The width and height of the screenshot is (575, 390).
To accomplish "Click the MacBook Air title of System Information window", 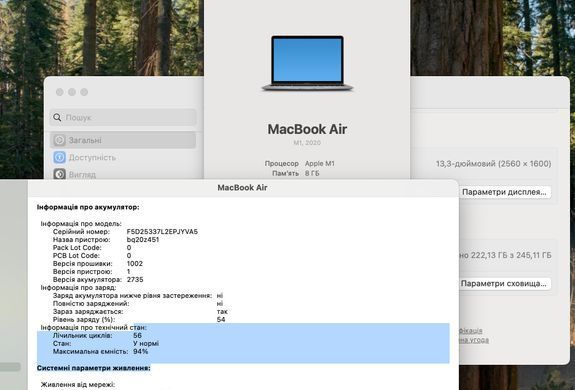I will point(242,188).
